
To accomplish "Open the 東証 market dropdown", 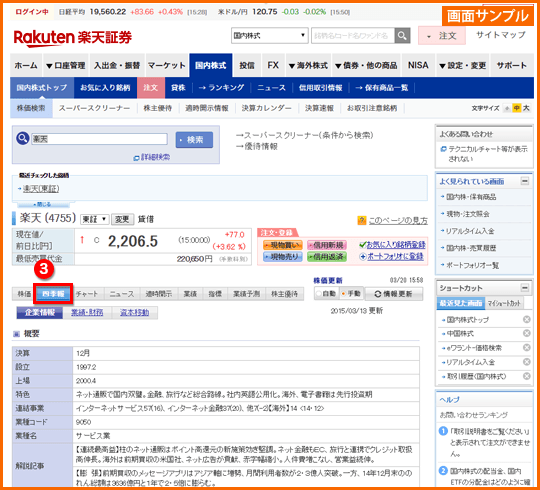I will [x=94, y=219].
